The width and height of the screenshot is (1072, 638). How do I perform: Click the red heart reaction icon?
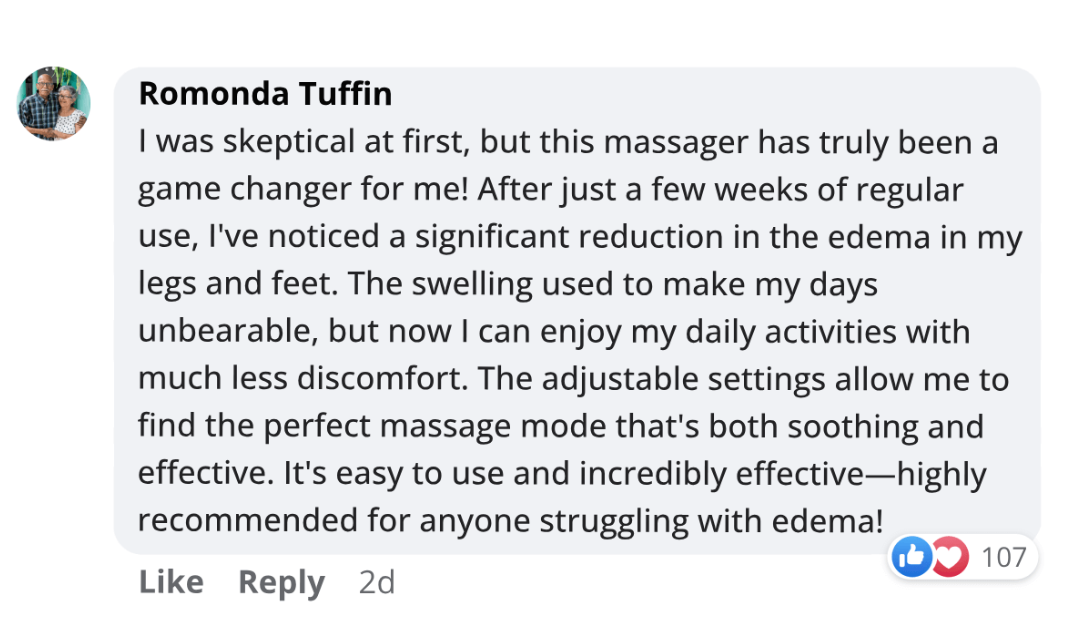pyautogui.click(x=950, y=557)
